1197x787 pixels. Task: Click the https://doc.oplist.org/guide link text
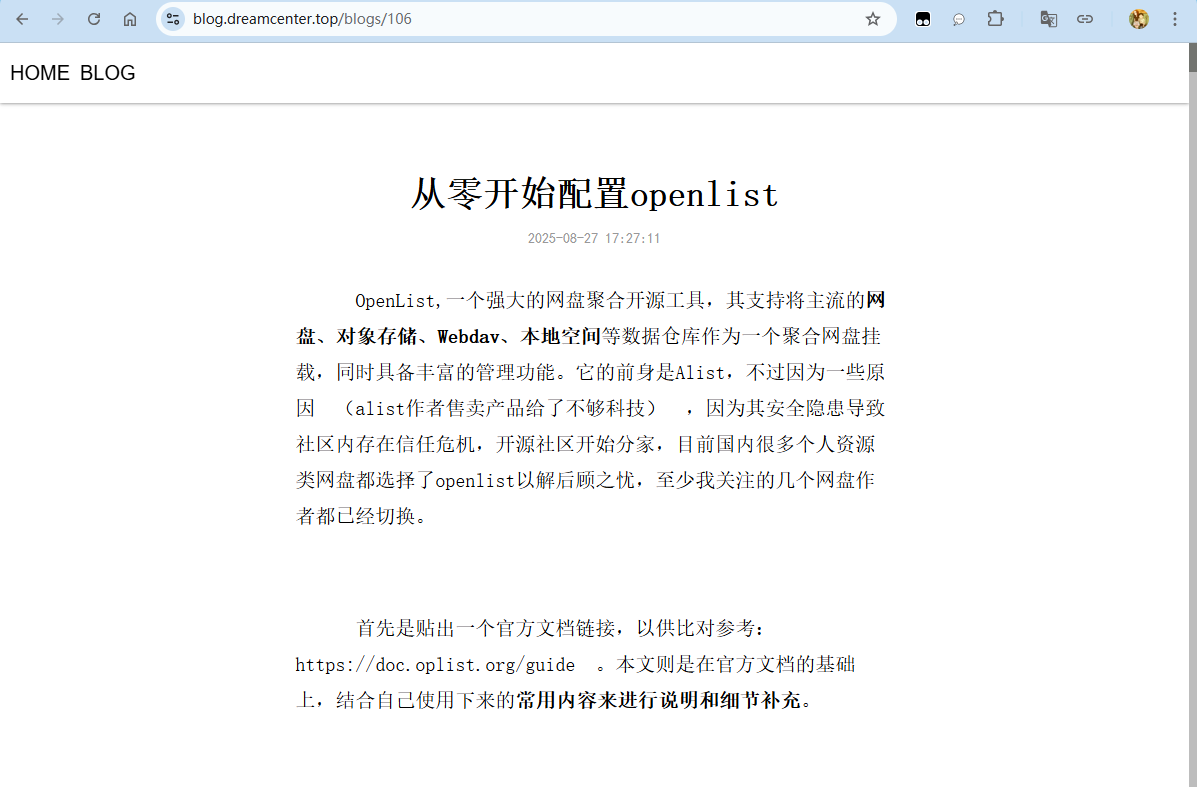click(435, 665)
